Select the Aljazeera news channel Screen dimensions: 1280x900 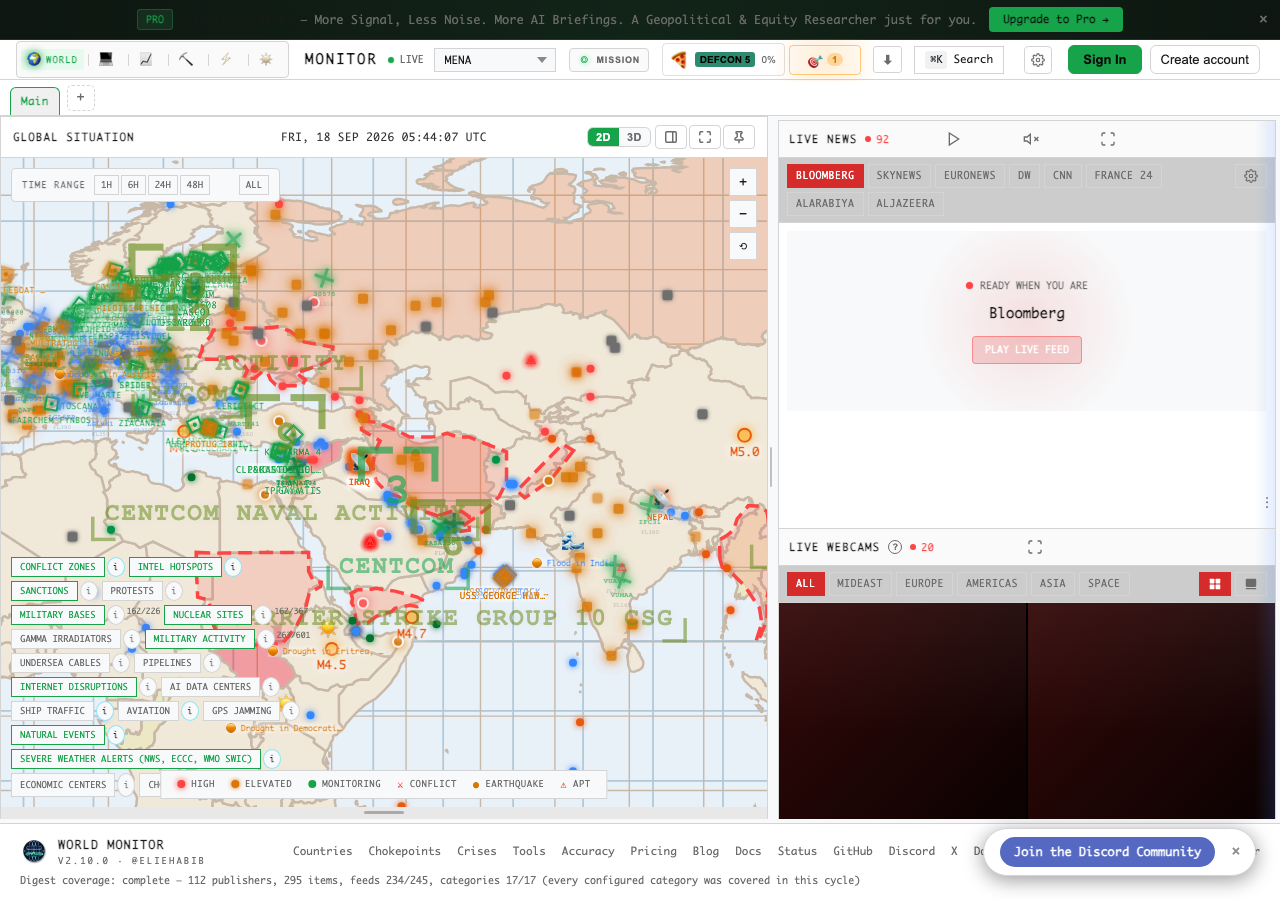[905, 204]
